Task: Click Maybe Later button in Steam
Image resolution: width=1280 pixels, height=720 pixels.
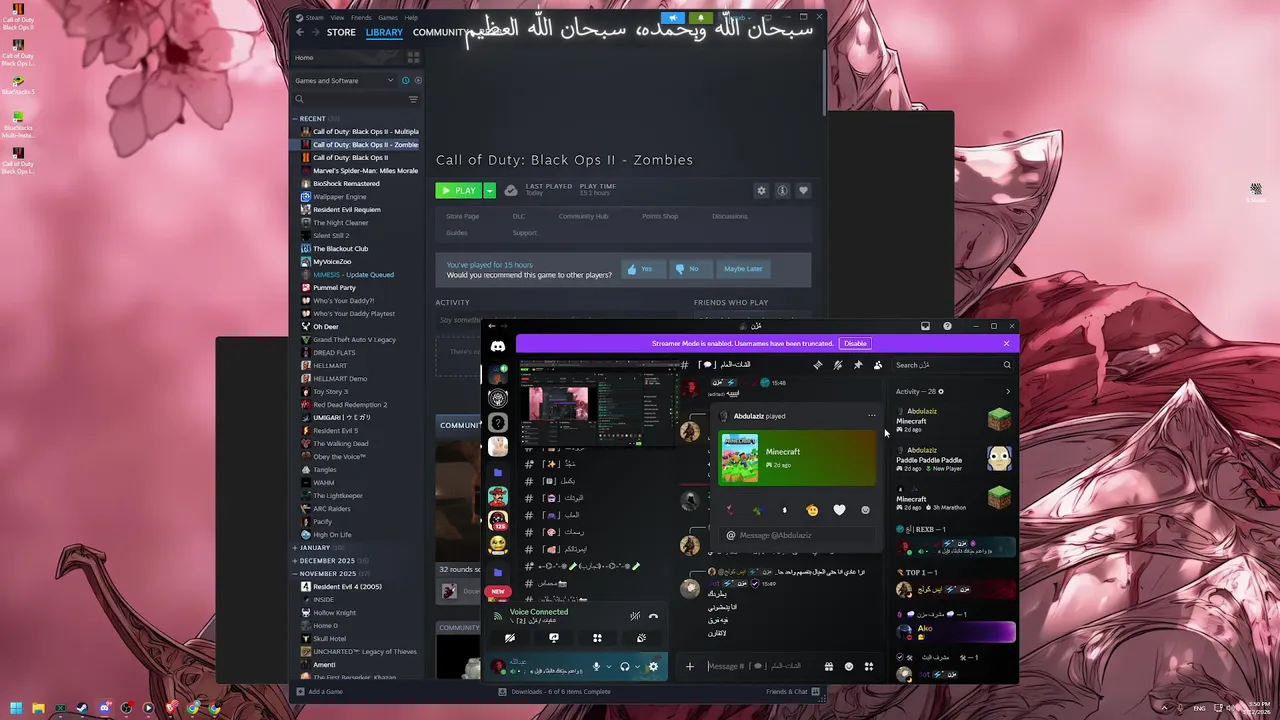Action: pos(743,269)
